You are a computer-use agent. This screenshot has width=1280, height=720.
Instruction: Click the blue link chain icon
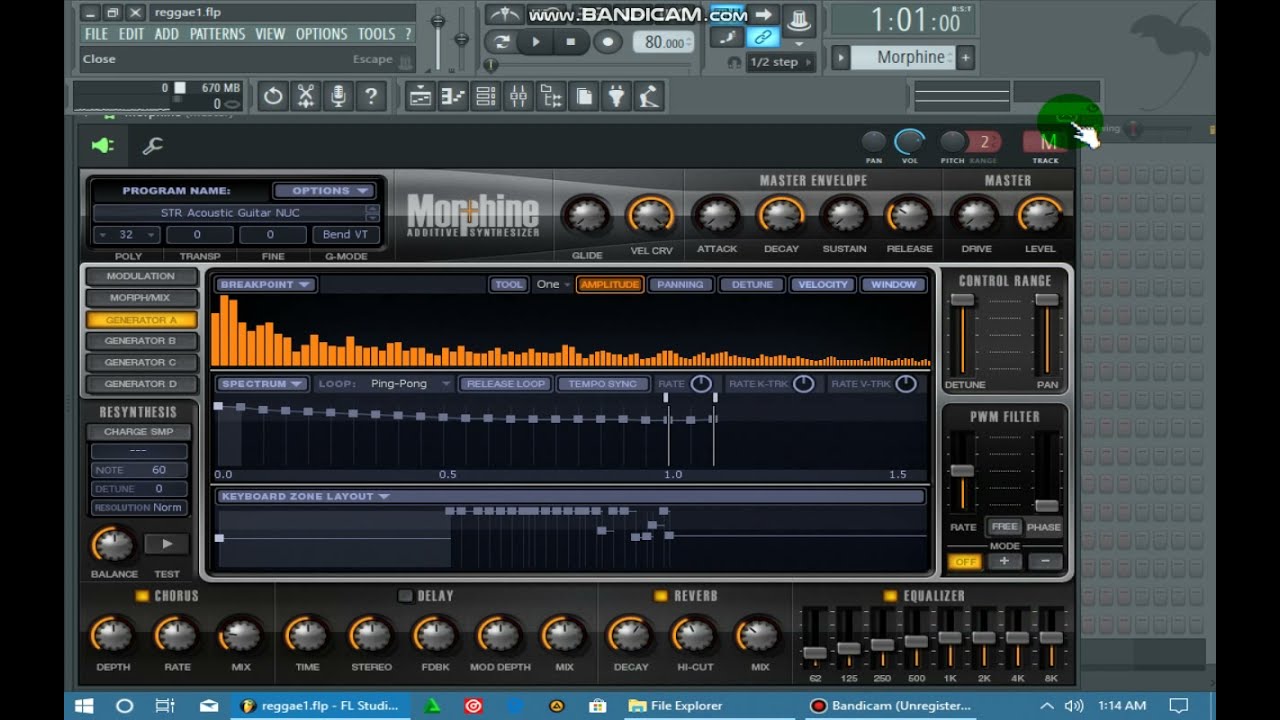tap(763, 37)
